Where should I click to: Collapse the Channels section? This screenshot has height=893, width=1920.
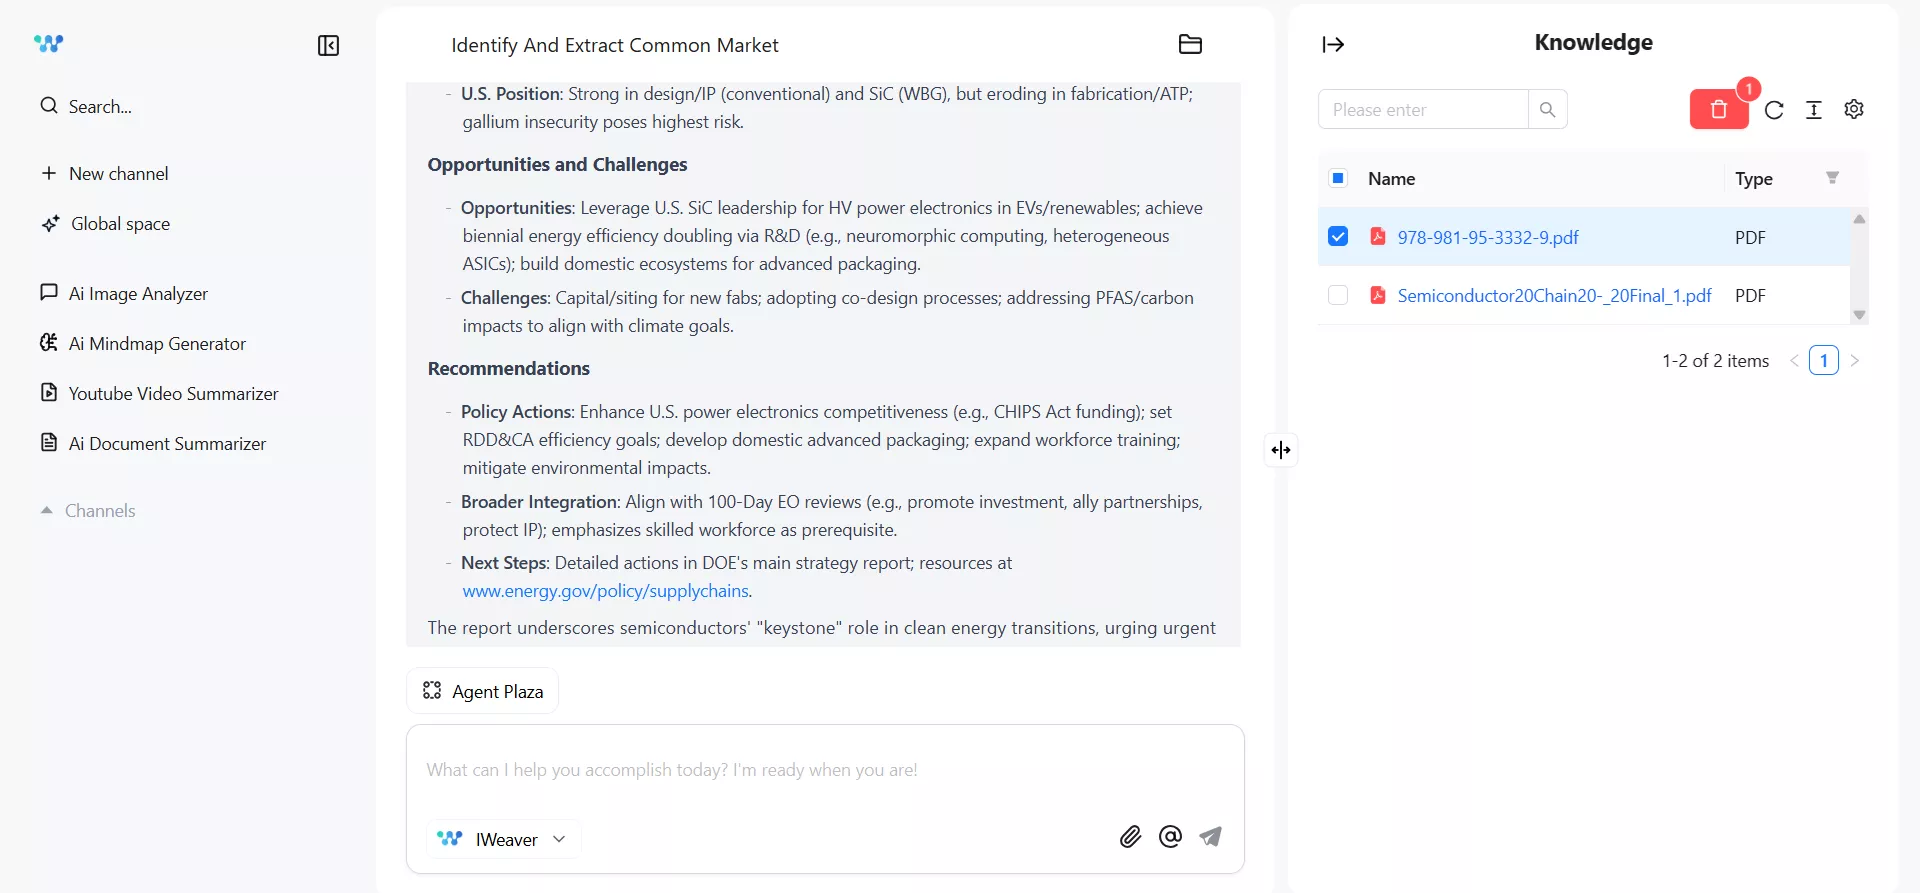[x=46, y=511]
